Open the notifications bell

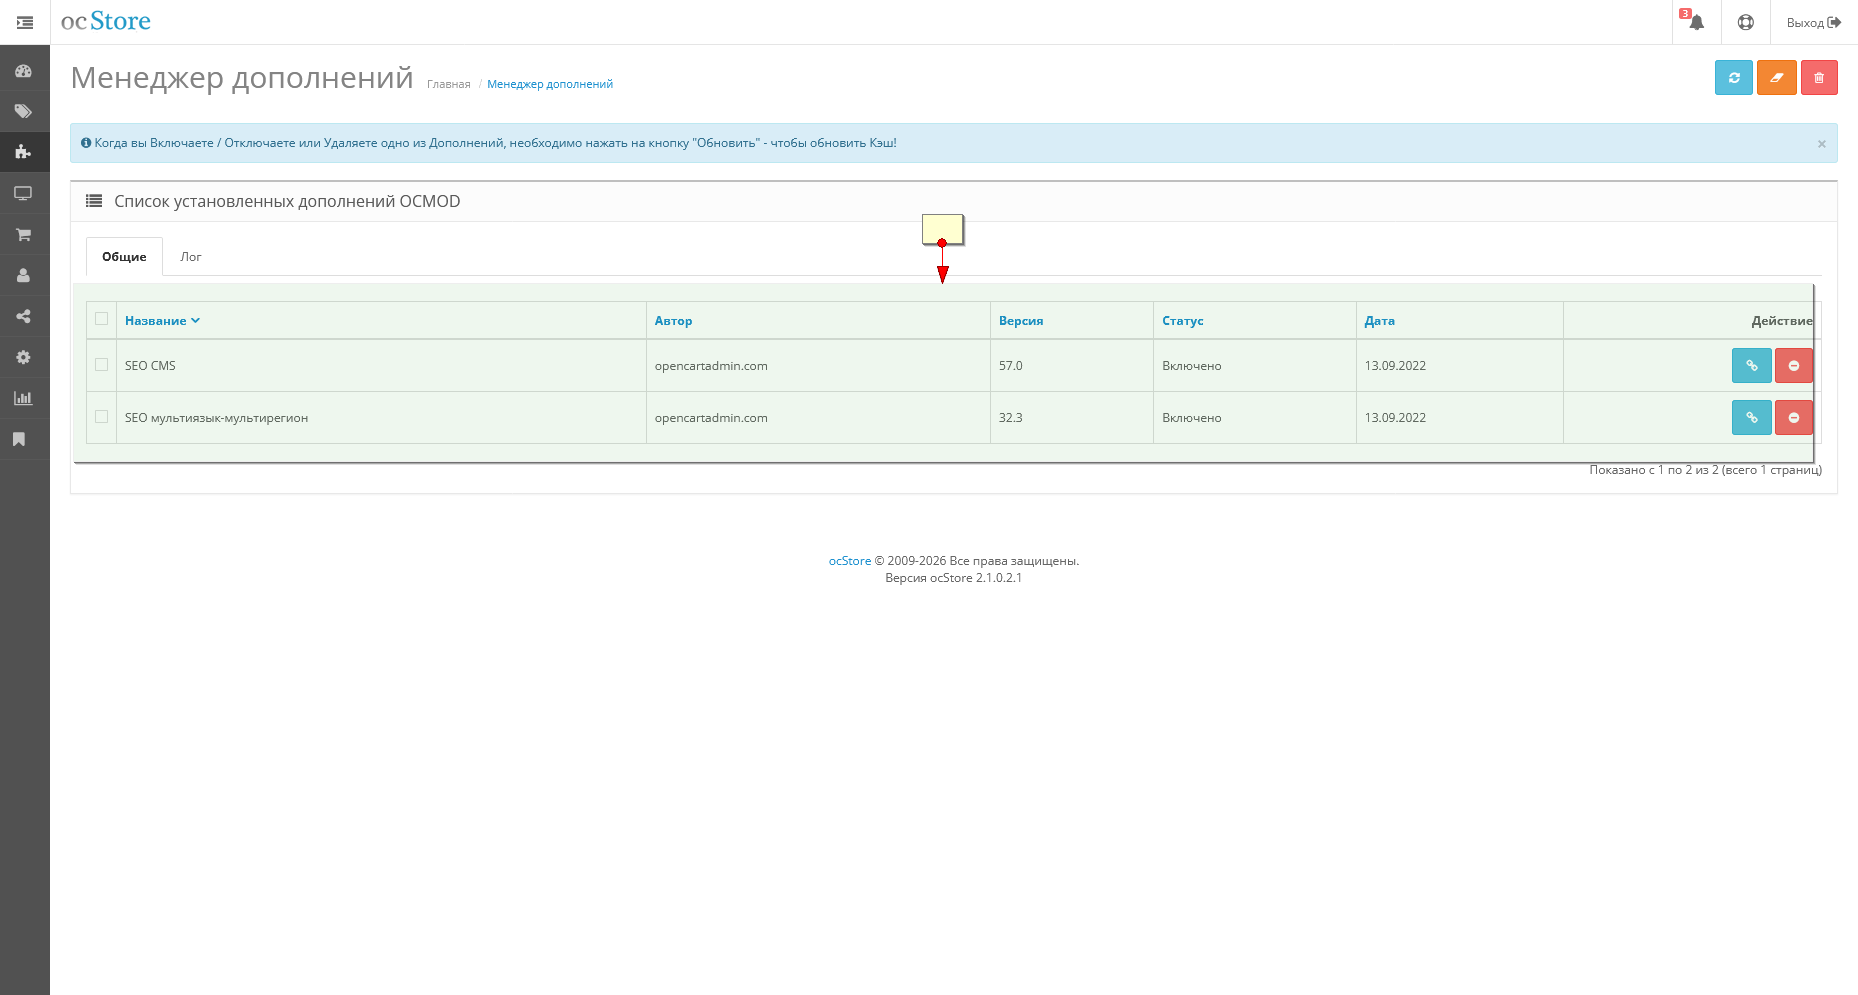tap(1696, 22)
